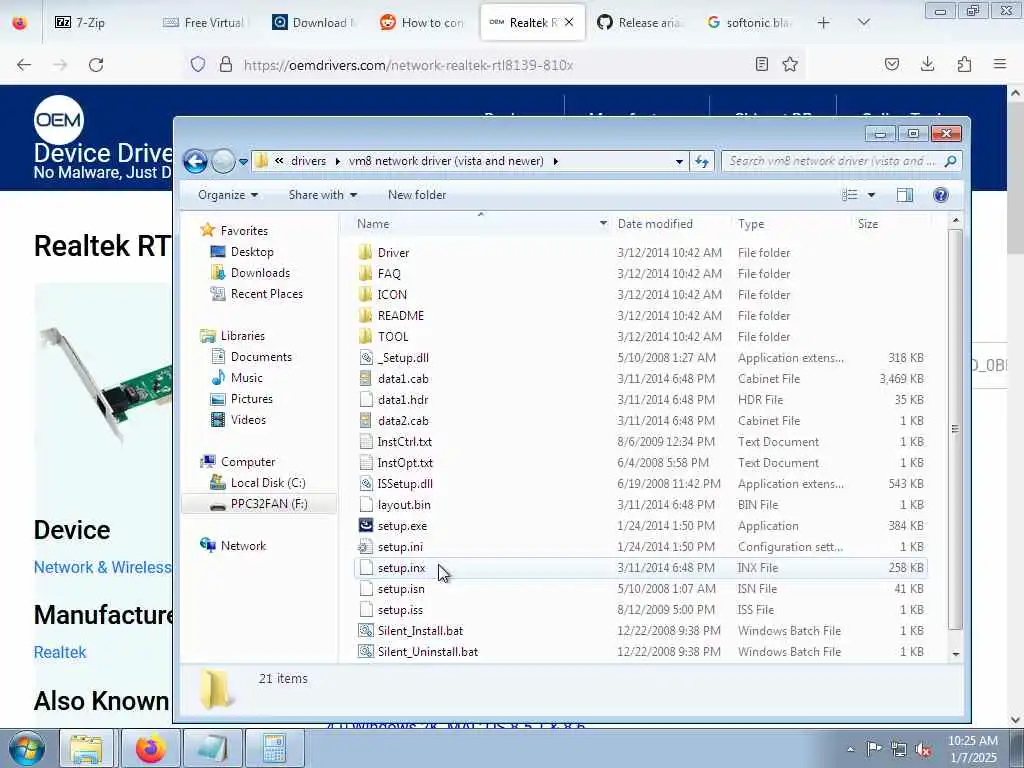
Task: Open Desktop in navigation pane
Action: tap(251, 251)
